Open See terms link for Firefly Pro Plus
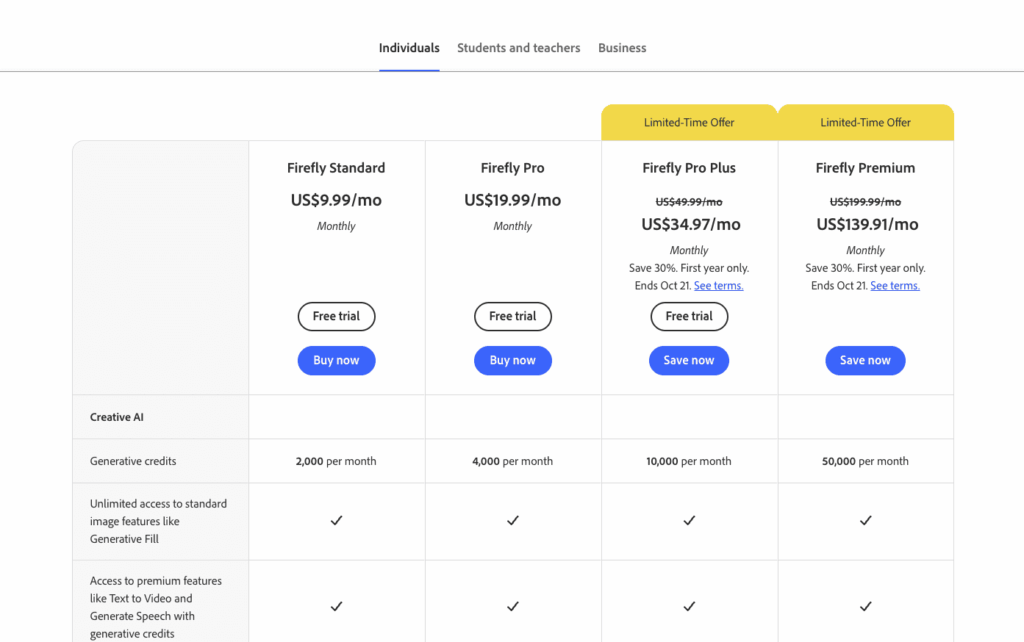This screenshot has width=1024, height=642. coord(718,285)
